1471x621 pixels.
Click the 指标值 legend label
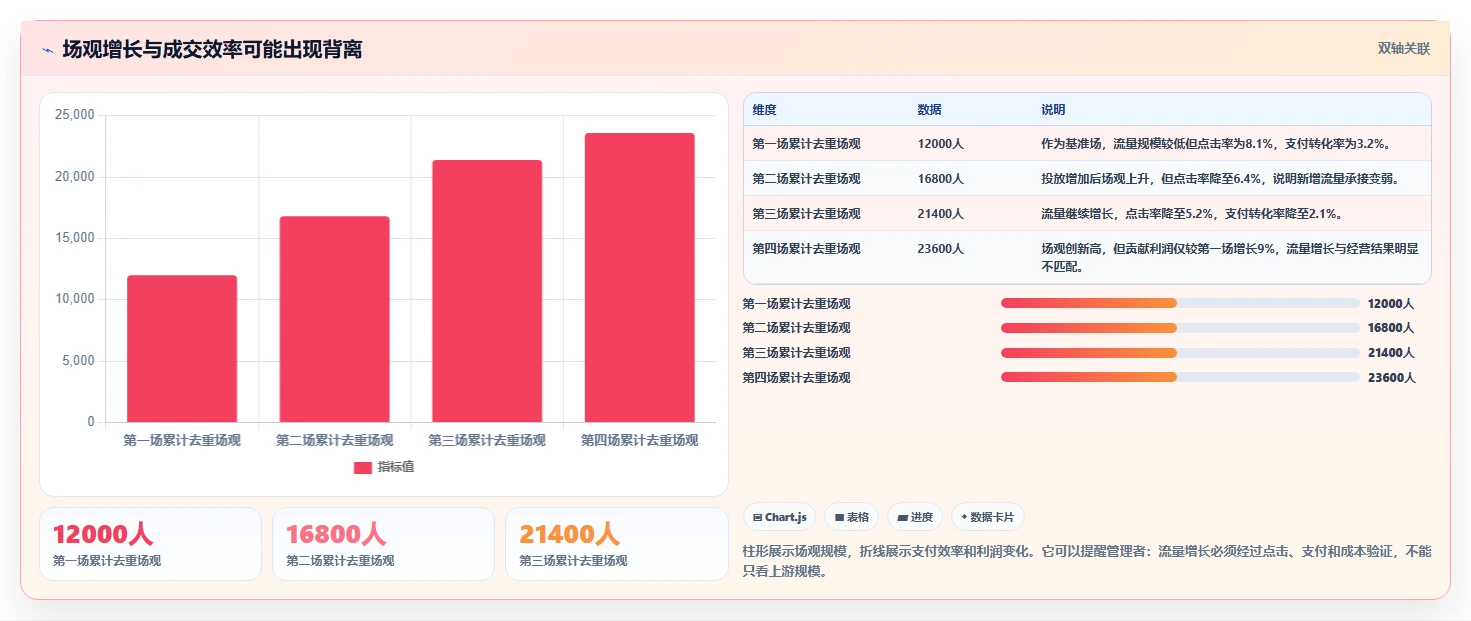(x=396, y=468)
